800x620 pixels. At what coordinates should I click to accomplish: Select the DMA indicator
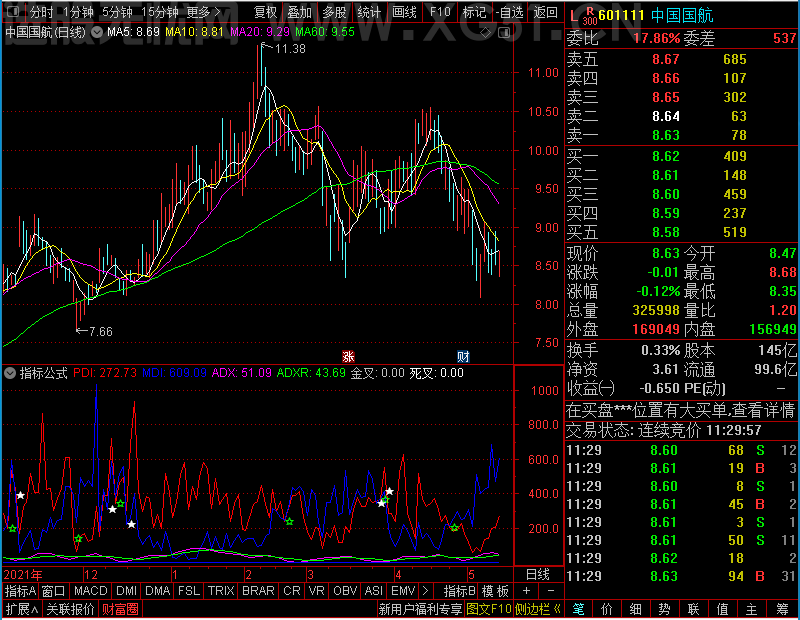(158, 591)
